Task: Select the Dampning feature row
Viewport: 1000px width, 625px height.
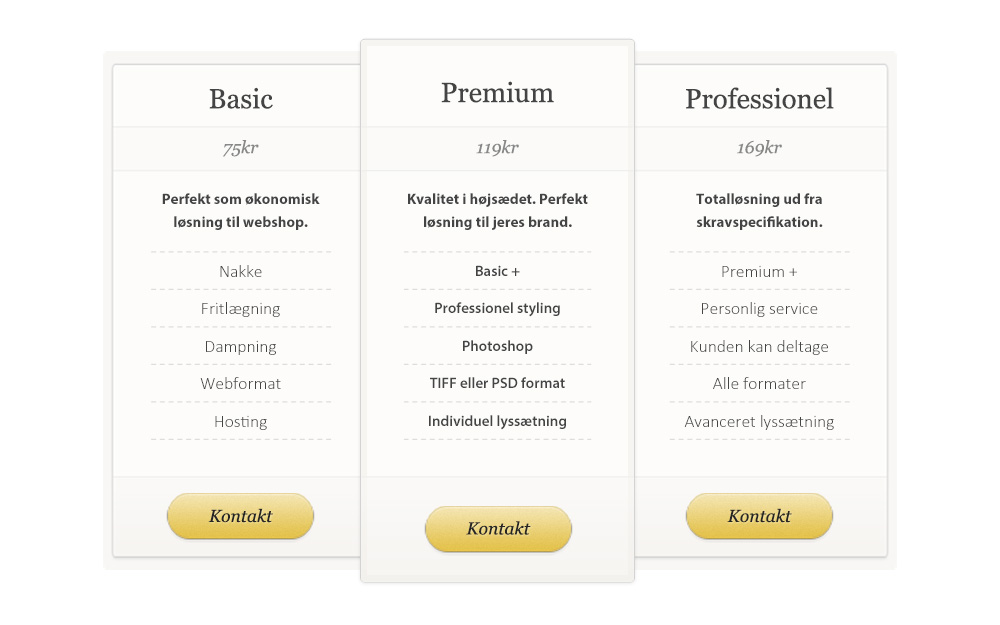Action: (x=240, y=346)
